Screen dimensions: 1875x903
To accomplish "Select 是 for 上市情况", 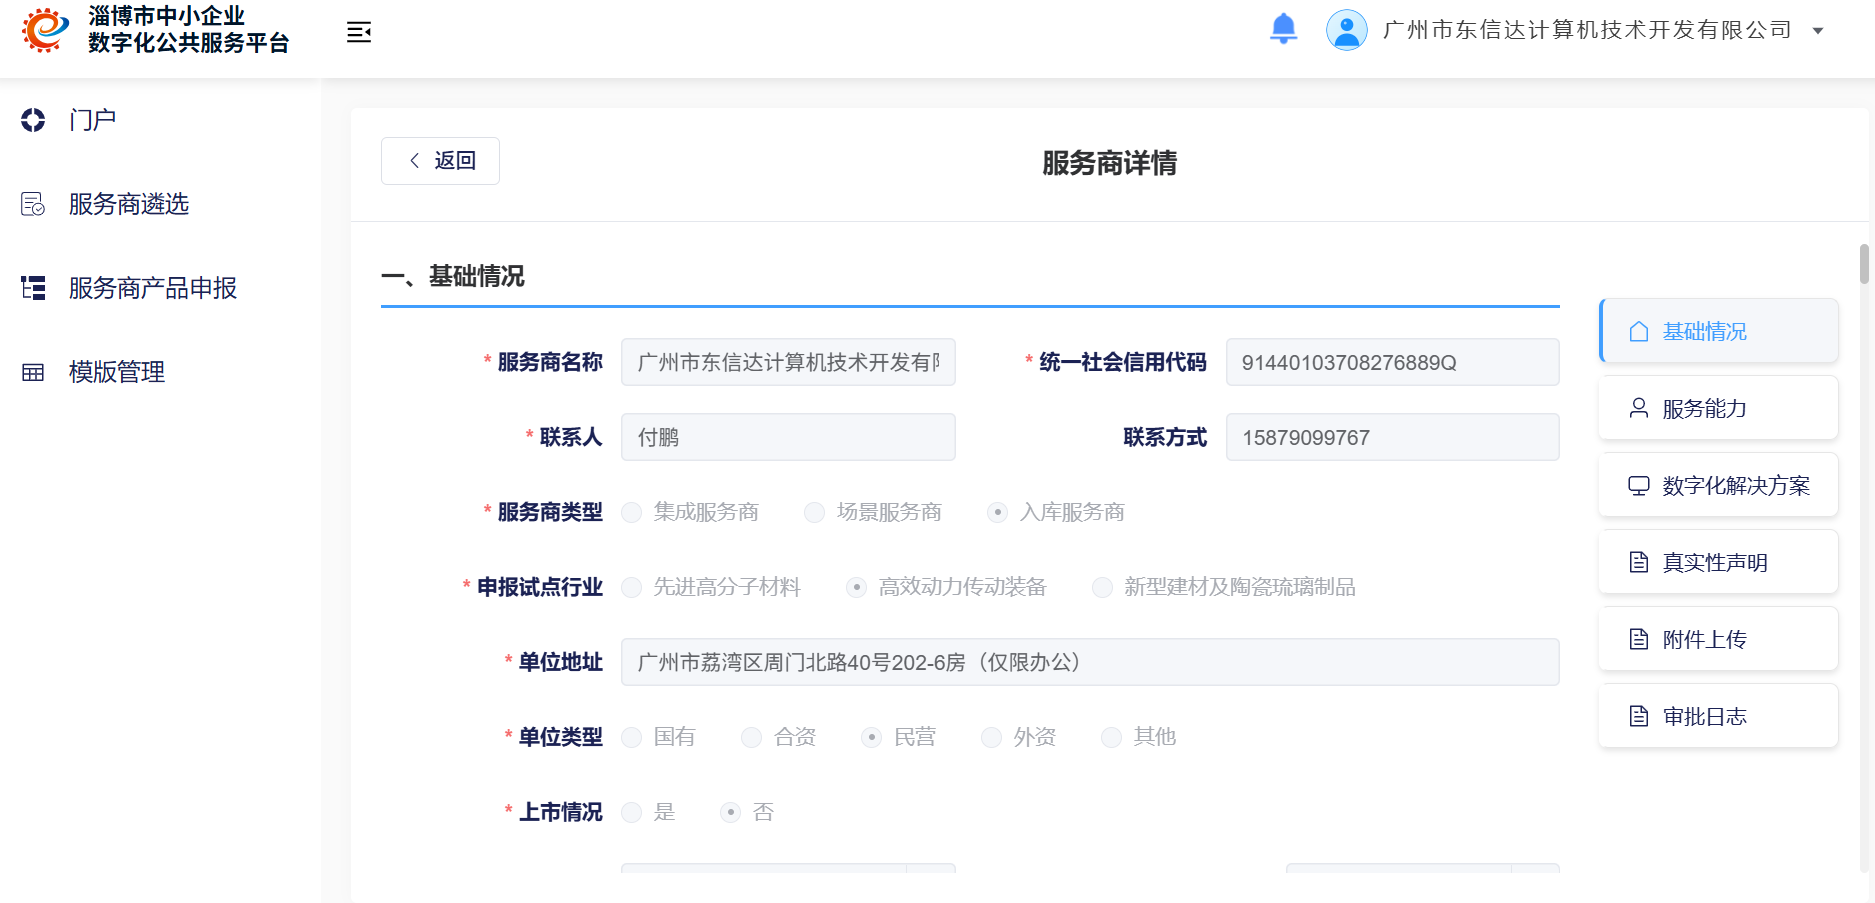I will click(631, 812).
